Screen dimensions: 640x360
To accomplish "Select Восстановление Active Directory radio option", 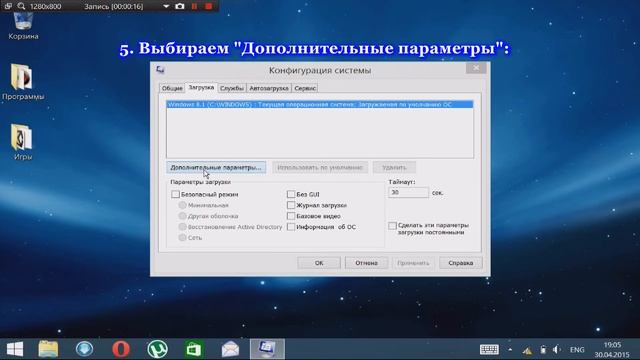I will point(182,227).
